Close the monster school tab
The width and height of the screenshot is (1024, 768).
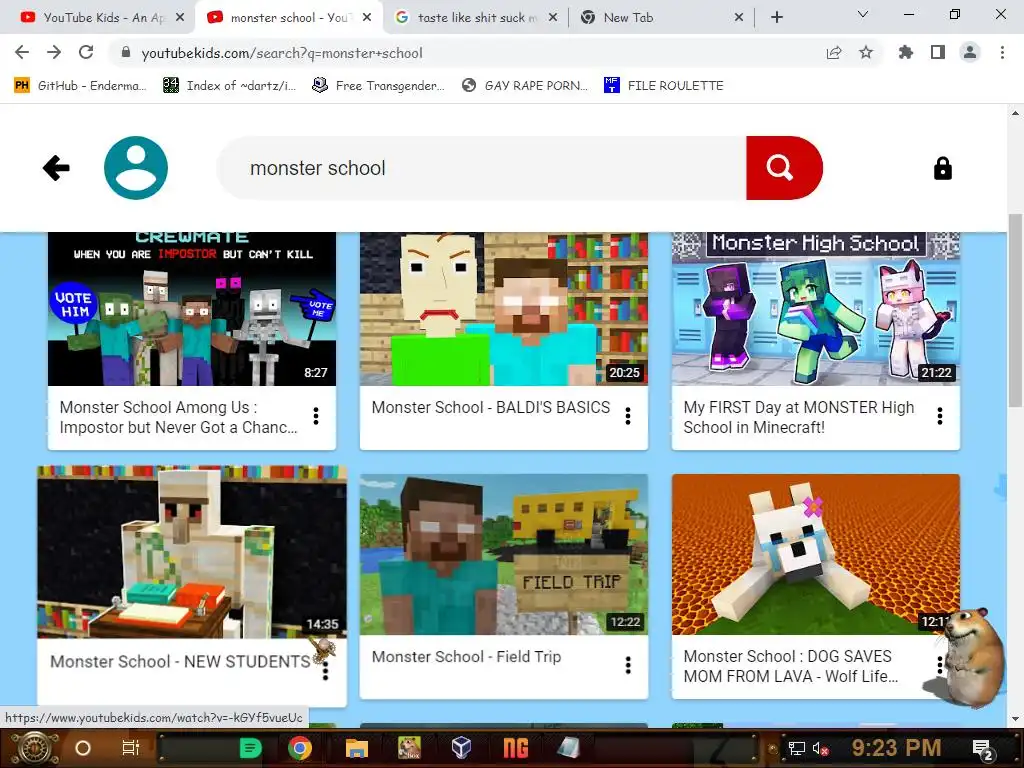tap(367, 18)
